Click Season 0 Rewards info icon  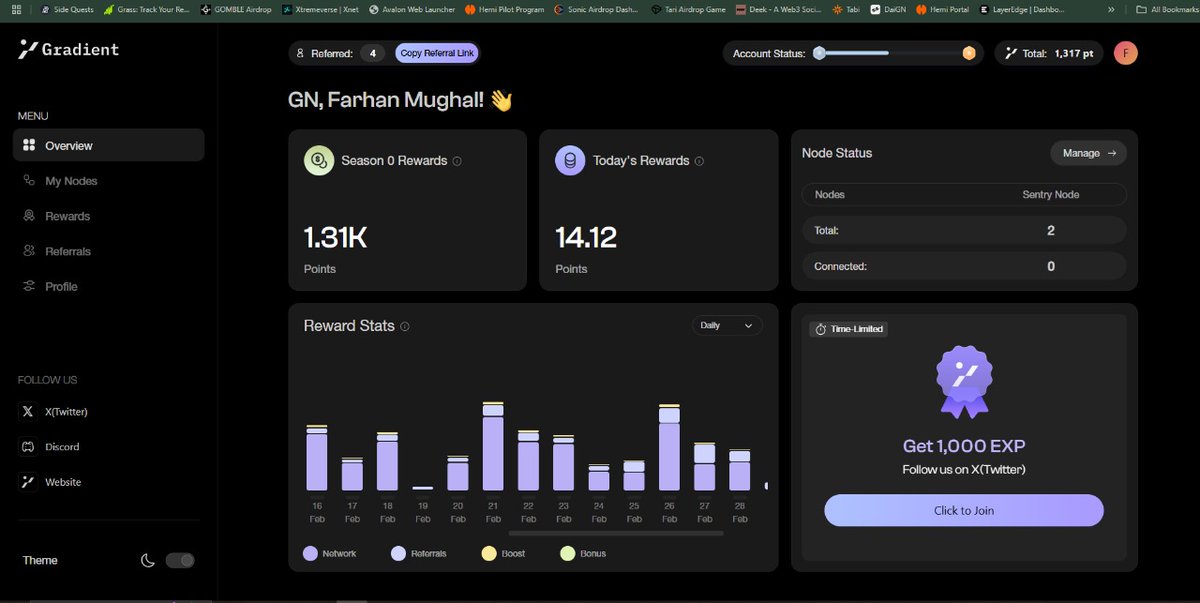[457, 161]
